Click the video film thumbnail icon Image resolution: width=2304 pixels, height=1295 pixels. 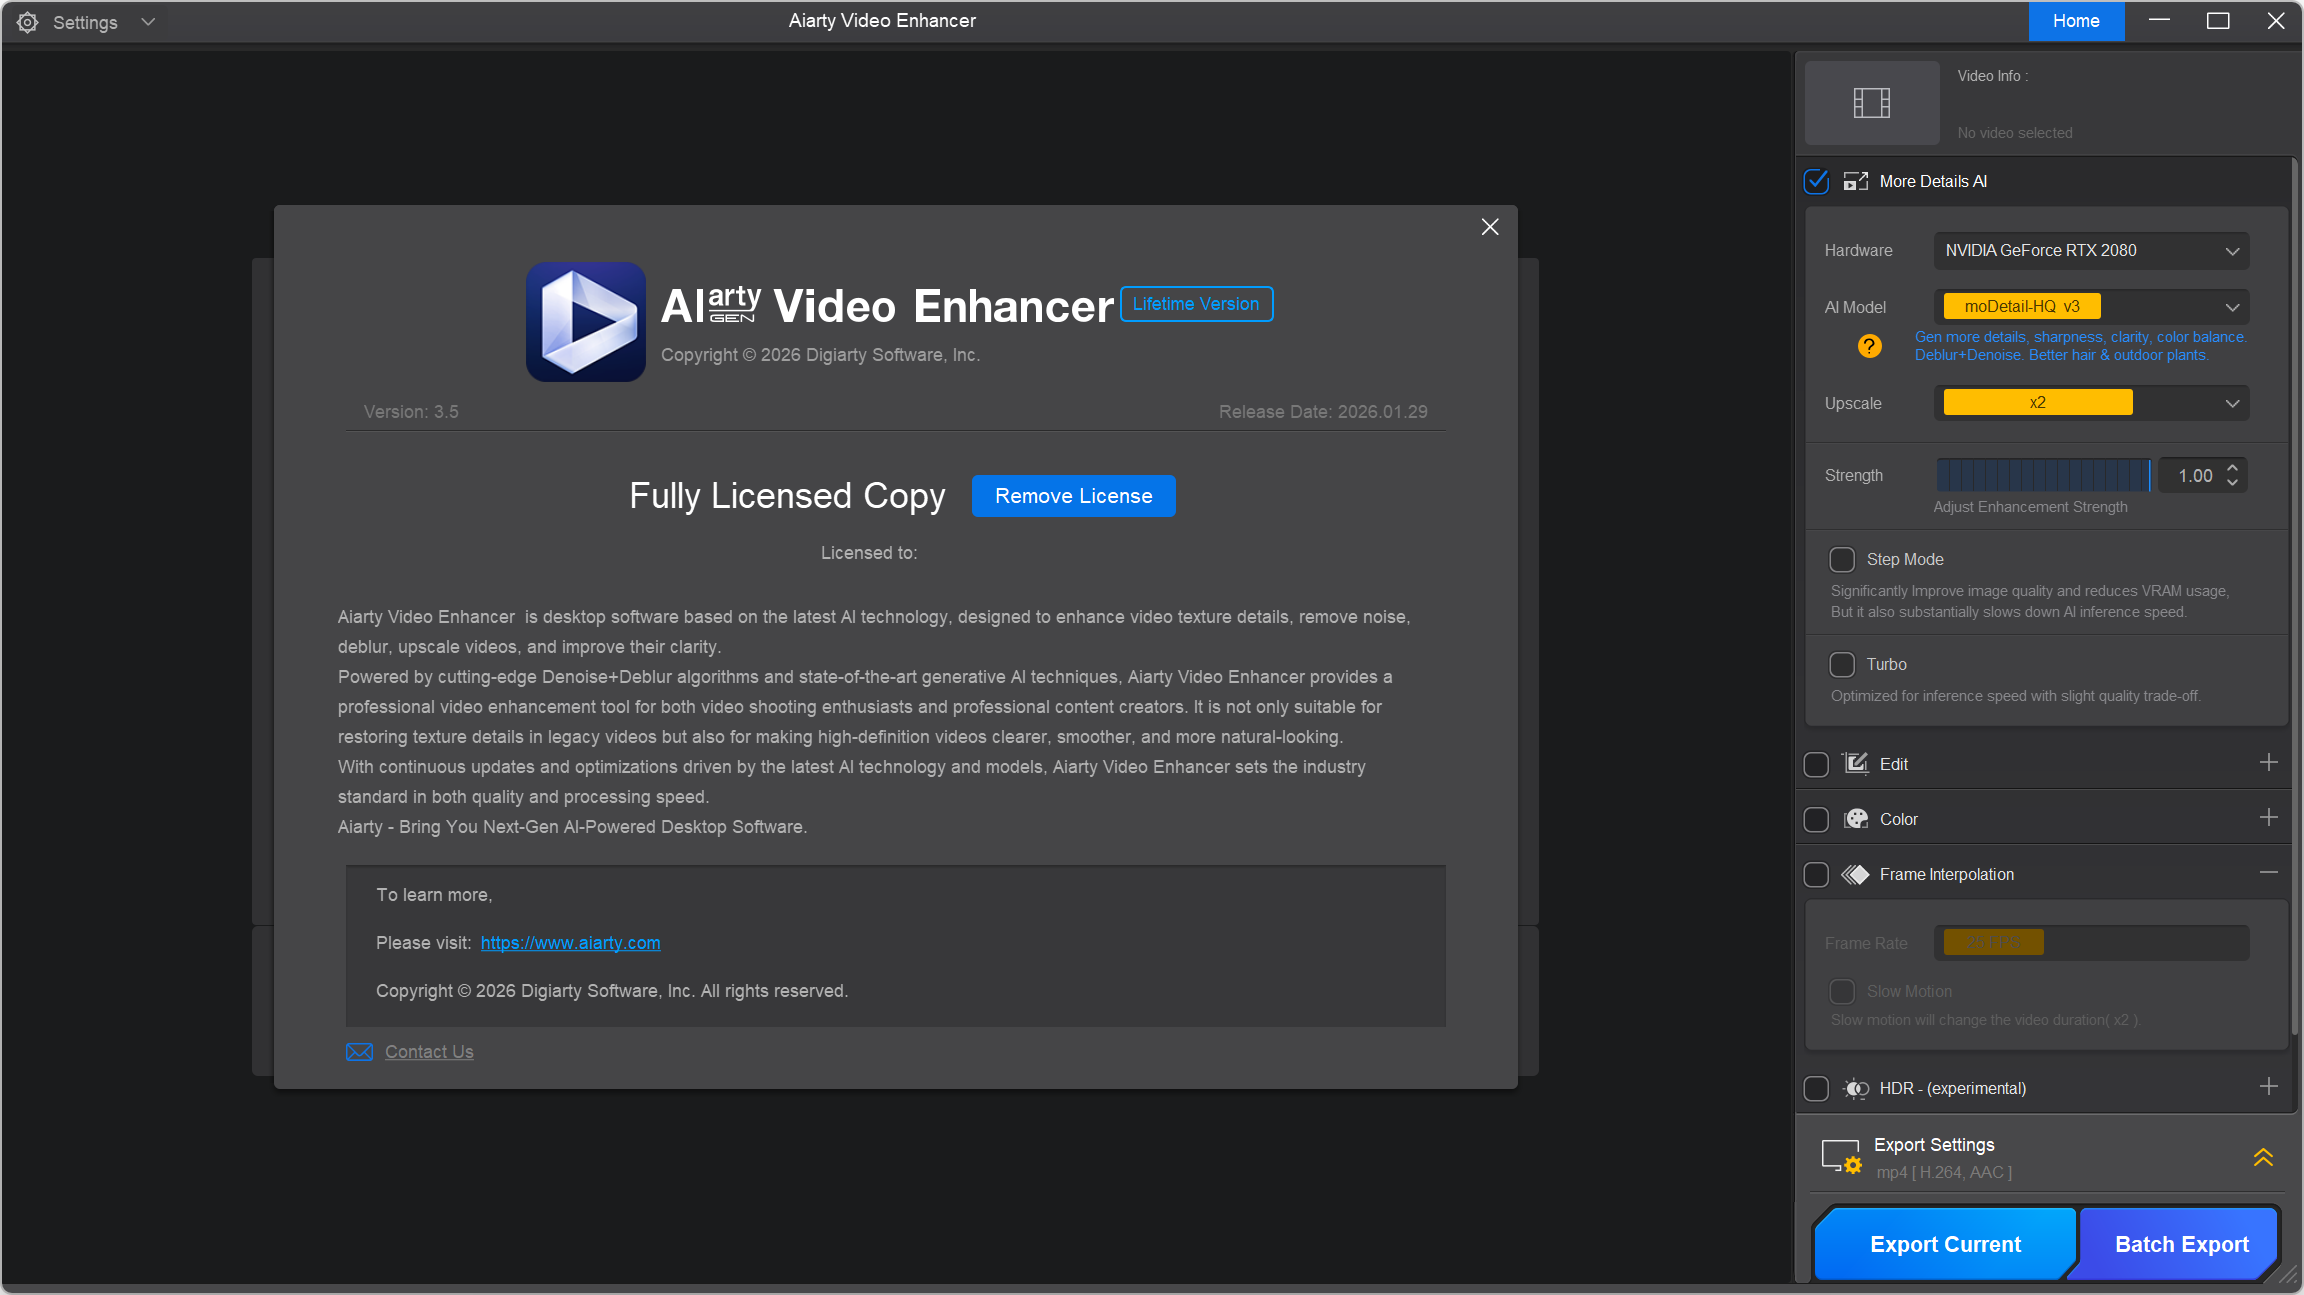(1871, 103)
